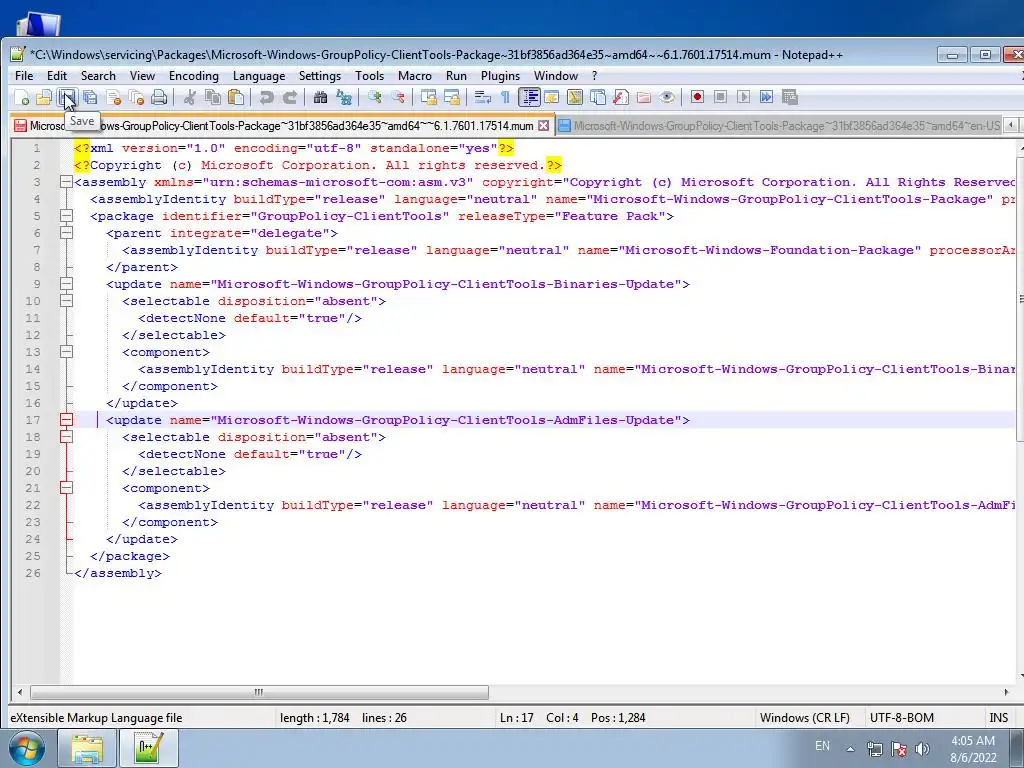Click the Cut scissors icon
The image size is (1024, 768).
point(189,97)
